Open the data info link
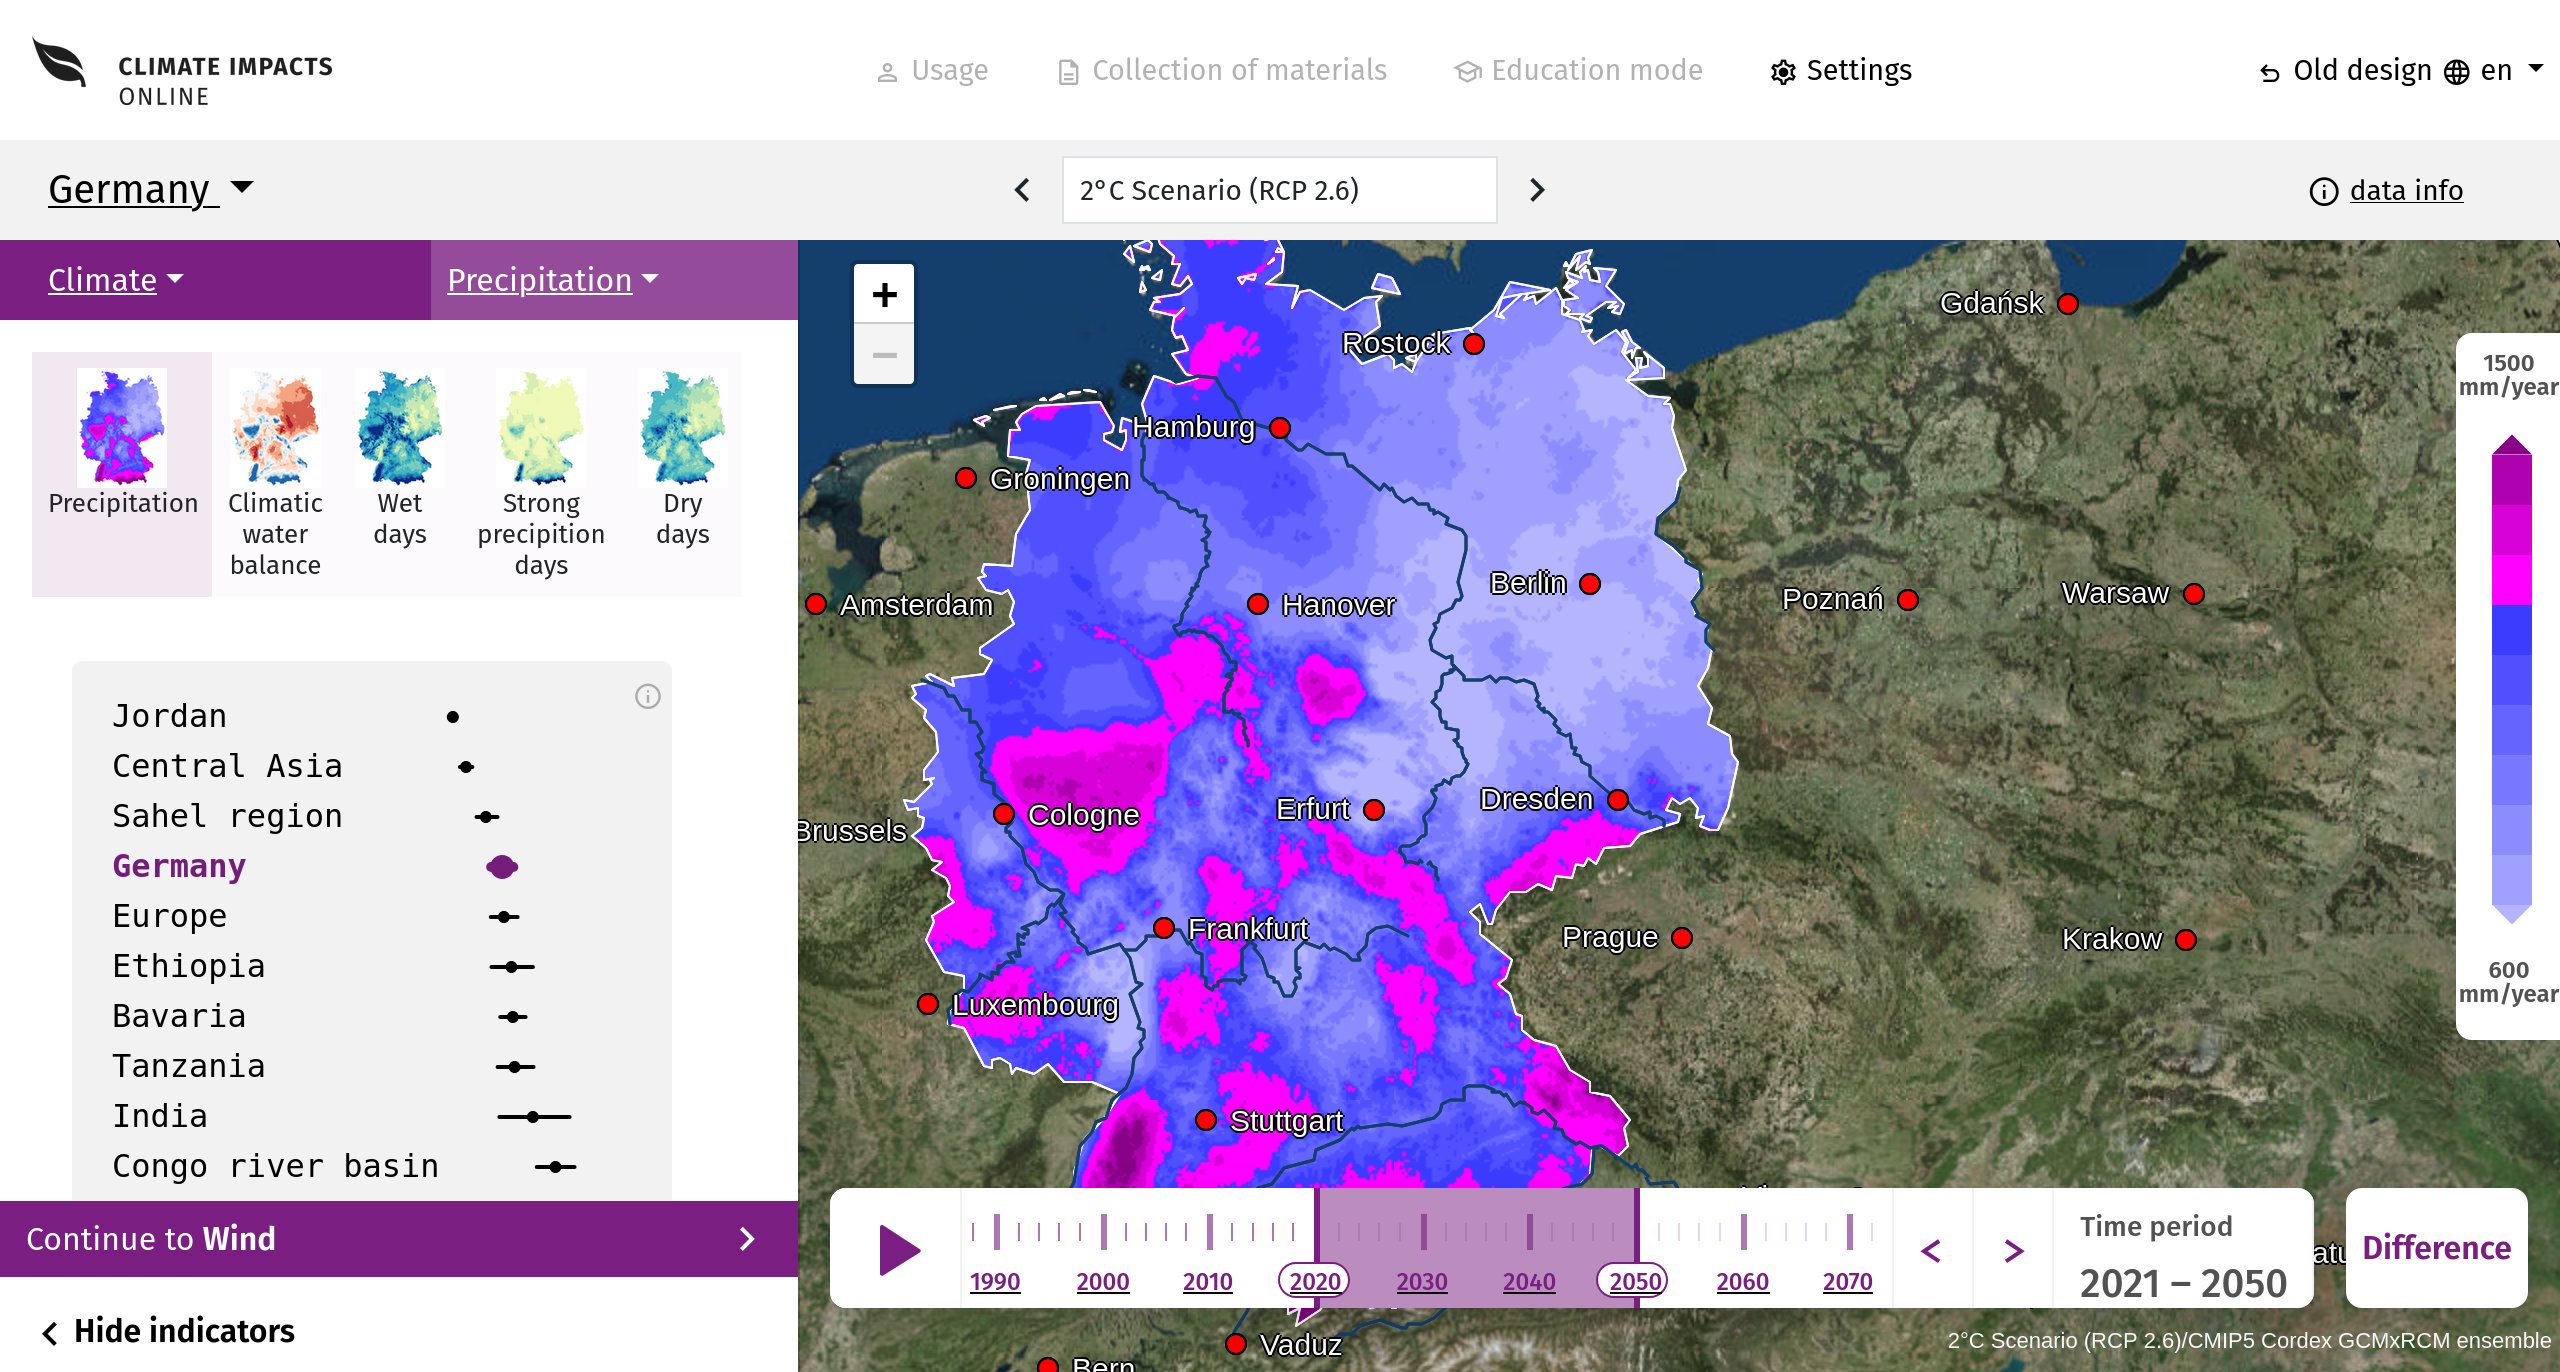The image size is (2560, 1372). (2386, 190)
